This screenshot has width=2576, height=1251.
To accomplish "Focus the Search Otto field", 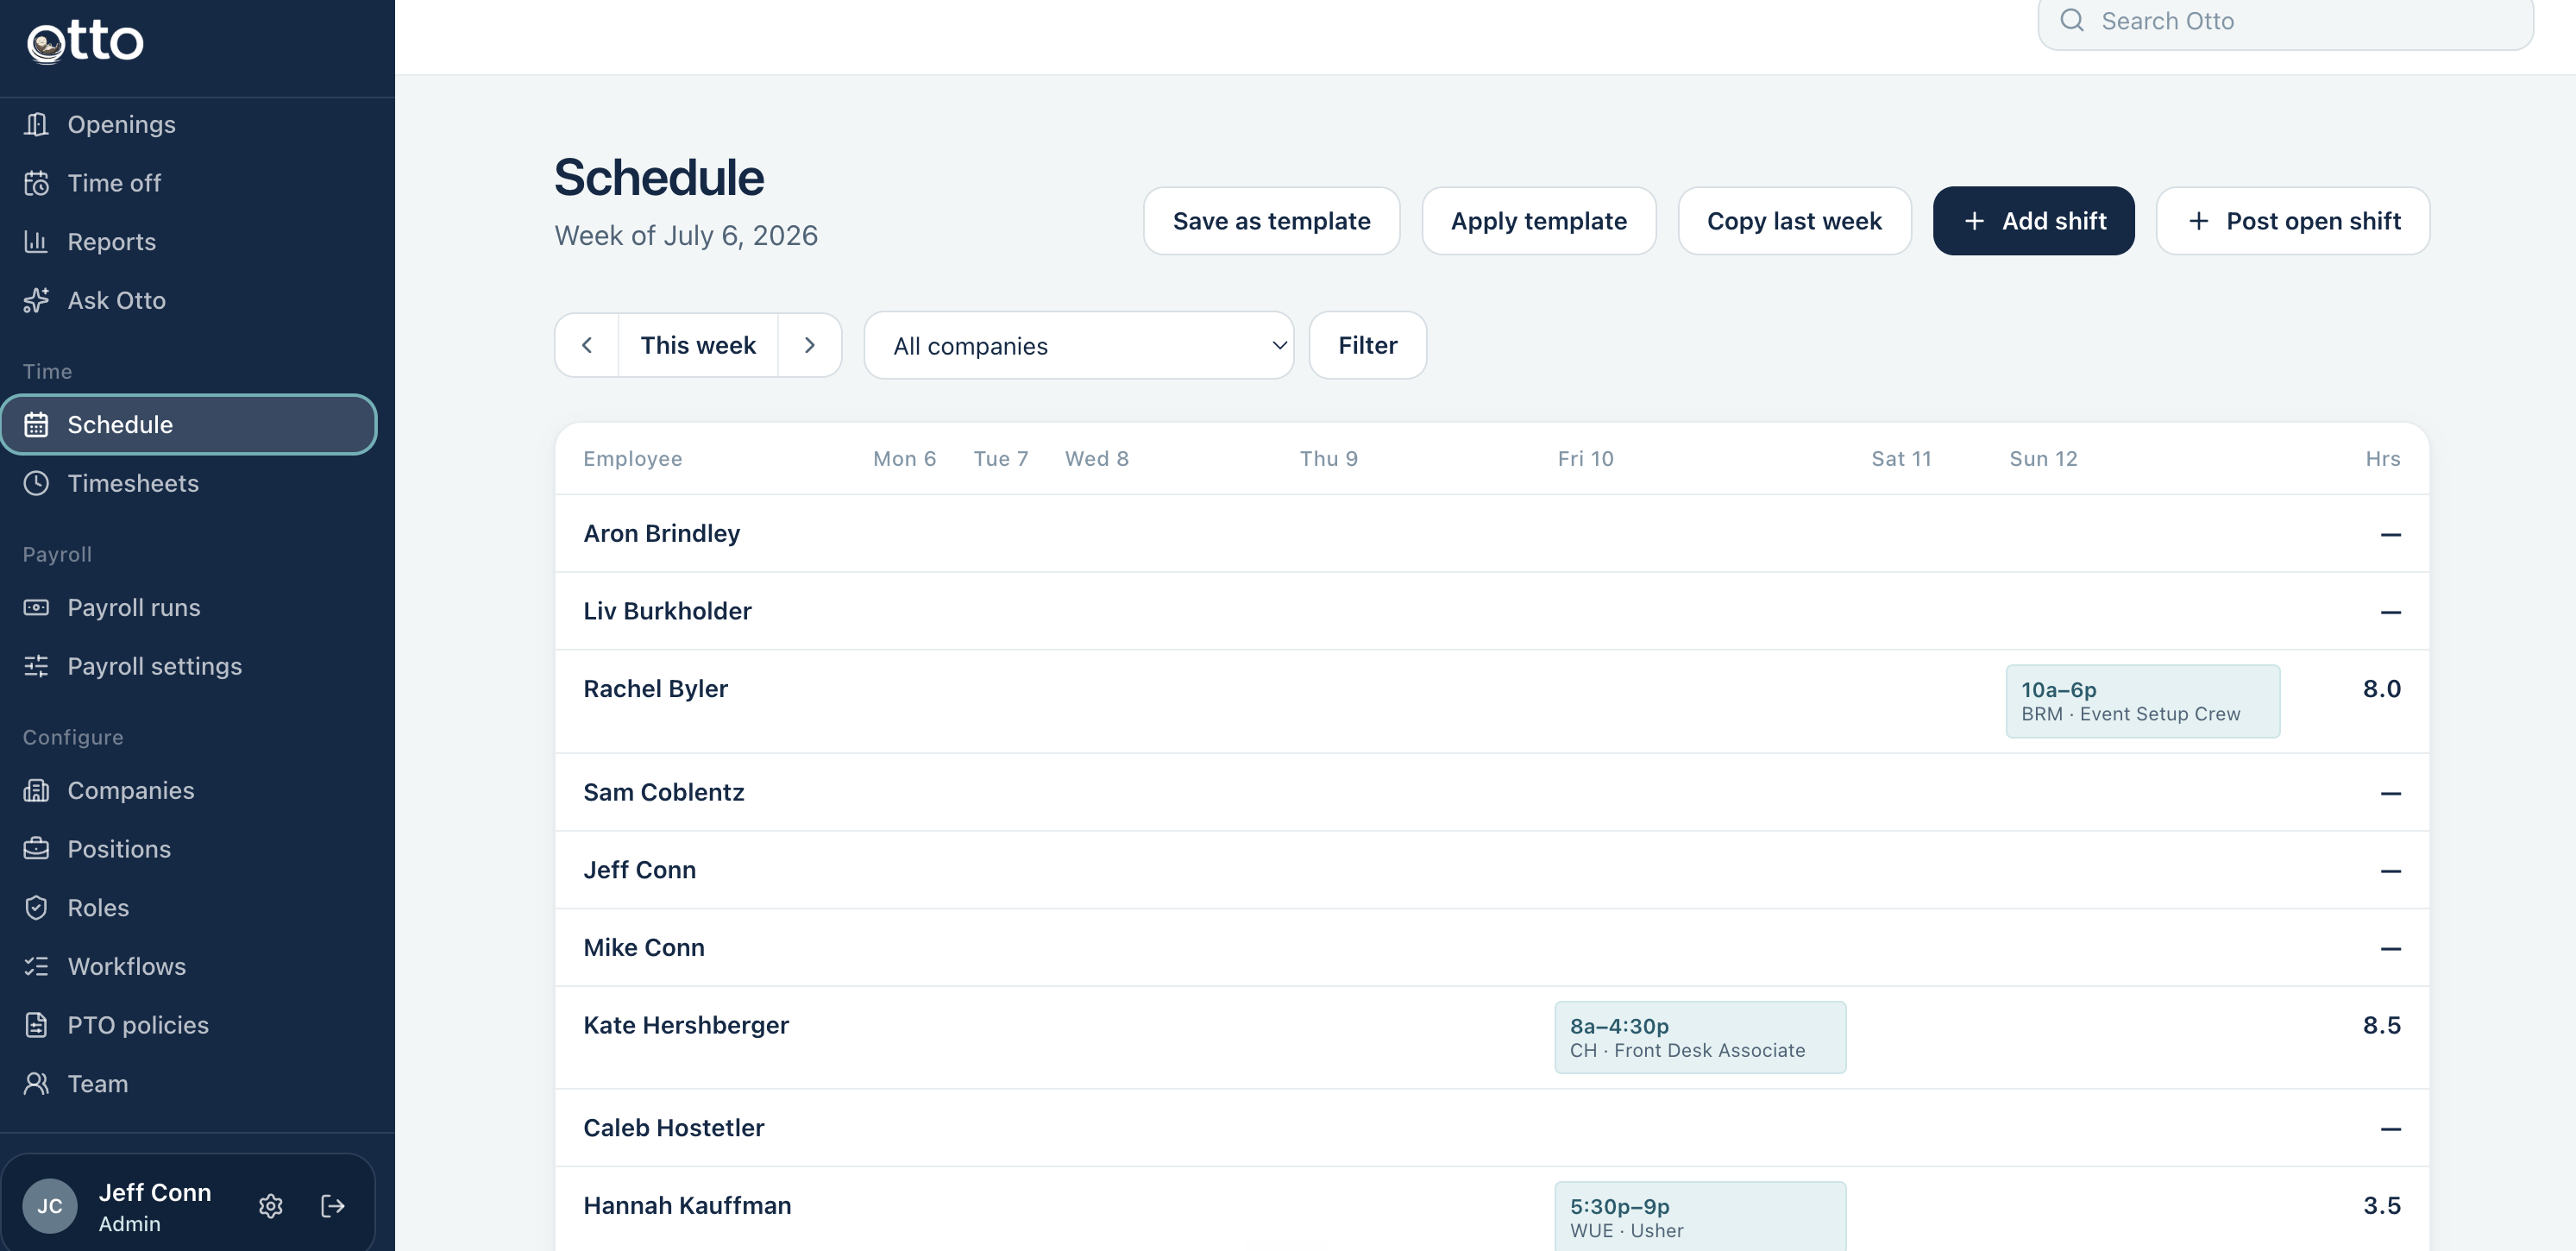I will [x=2285, y=21].
